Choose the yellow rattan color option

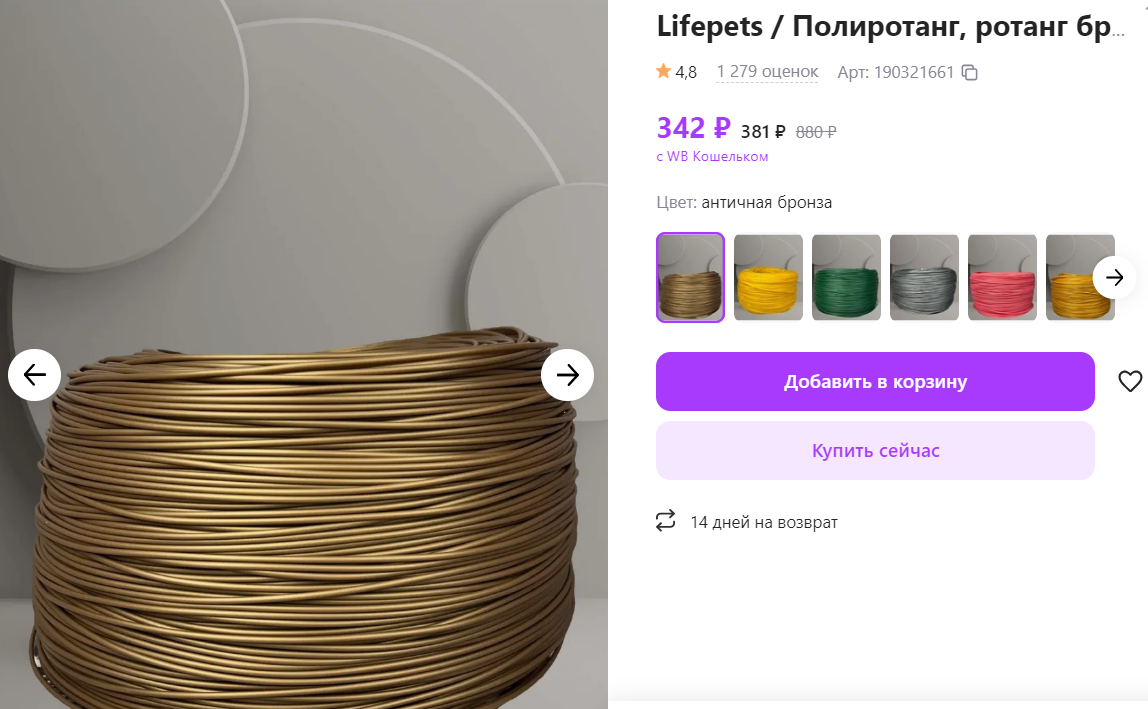pos(768,278)
